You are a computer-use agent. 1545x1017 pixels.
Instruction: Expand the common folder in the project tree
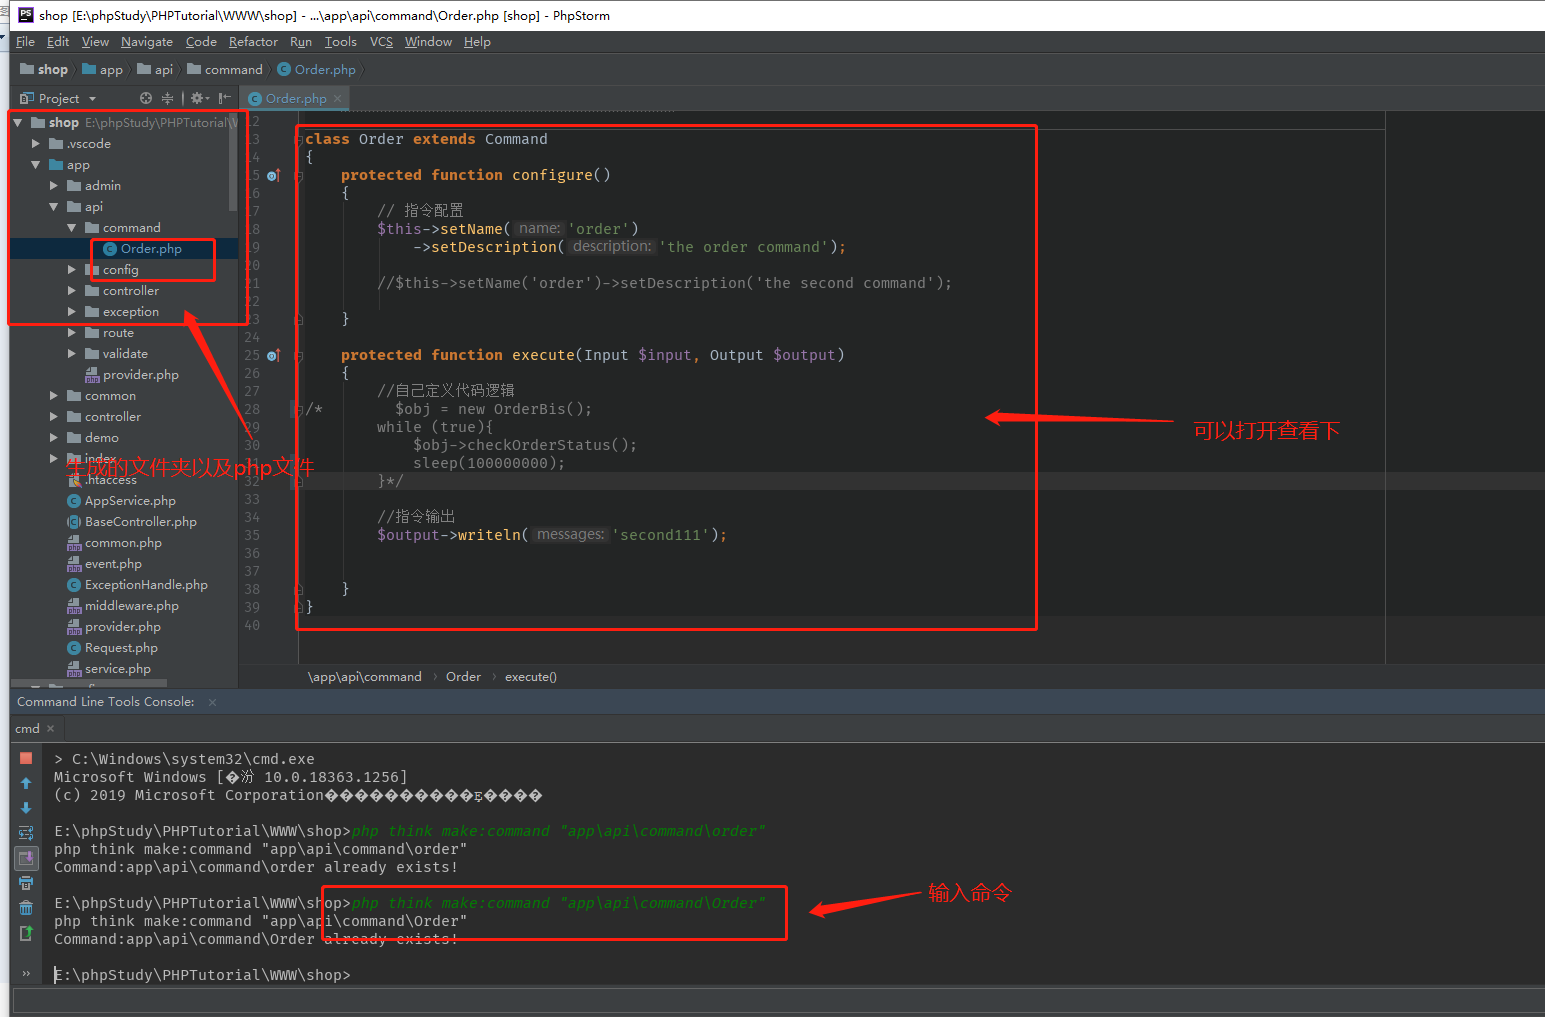pyautogui.click(x=55, y=395)
